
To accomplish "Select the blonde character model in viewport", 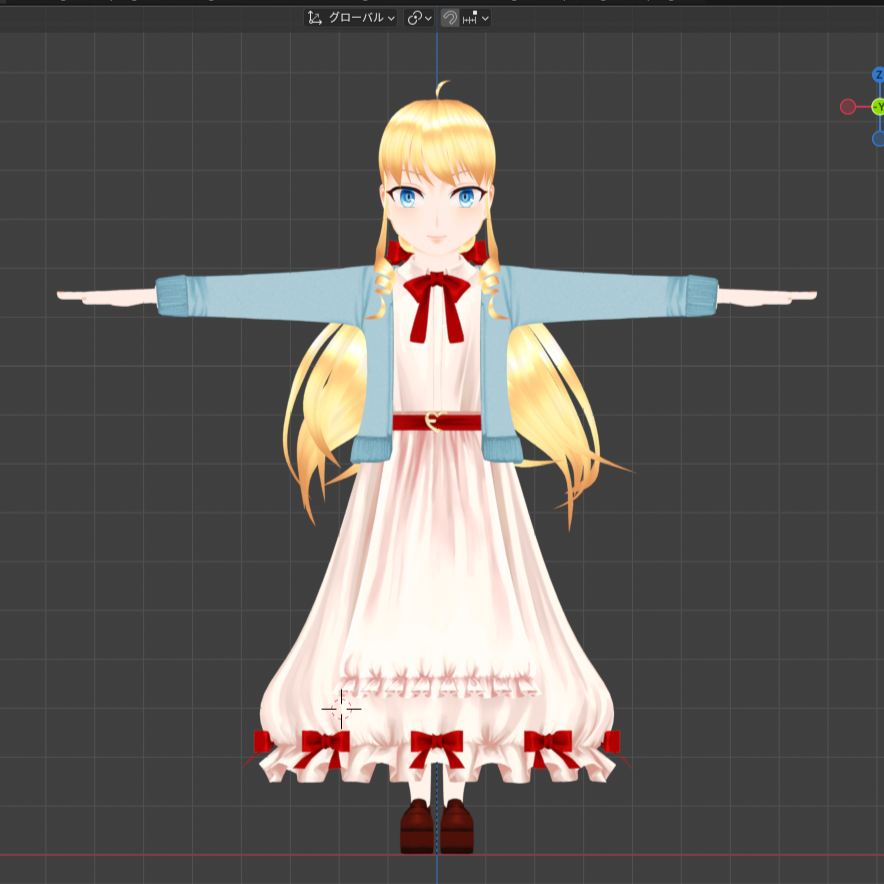I will tap(437, 468).
